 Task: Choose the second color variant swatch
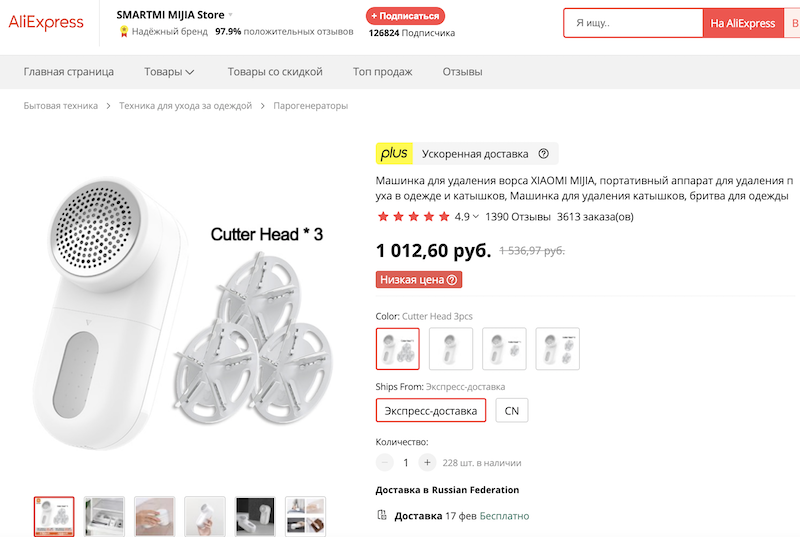(450, 348)
